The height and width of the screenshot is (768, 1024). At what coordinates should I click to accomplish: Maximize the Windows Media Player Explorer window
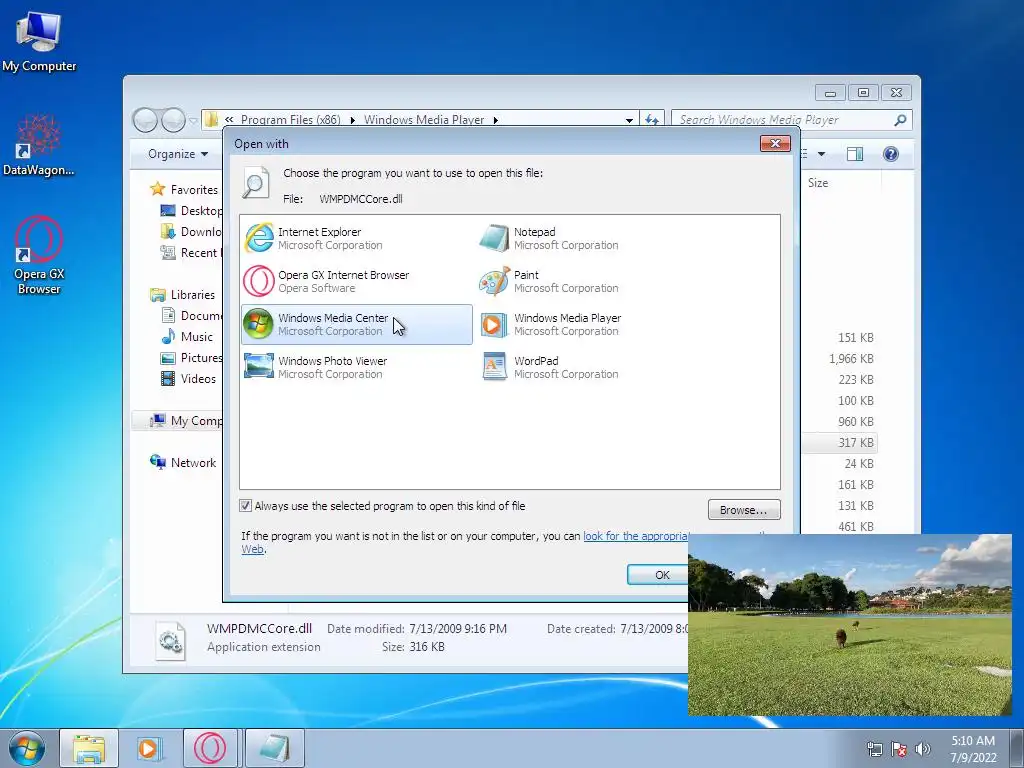click(863, 93)
